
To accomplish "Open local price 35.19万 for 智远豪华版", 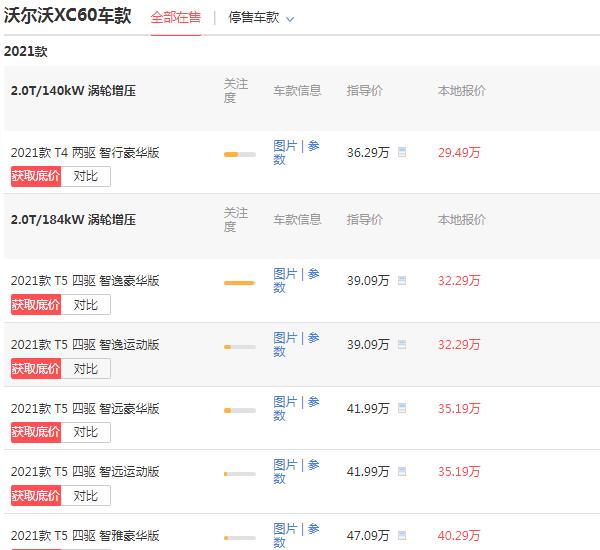I will 459,408.
